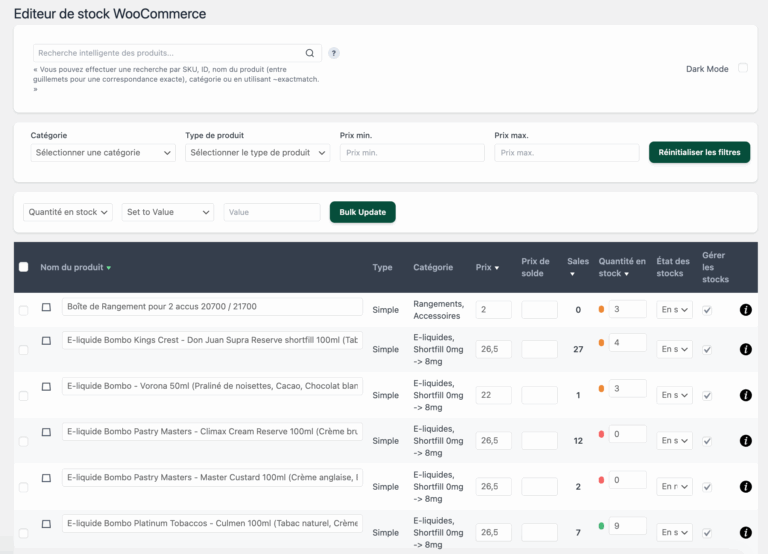Enable Dark Mode checkbox

[743, 68]
